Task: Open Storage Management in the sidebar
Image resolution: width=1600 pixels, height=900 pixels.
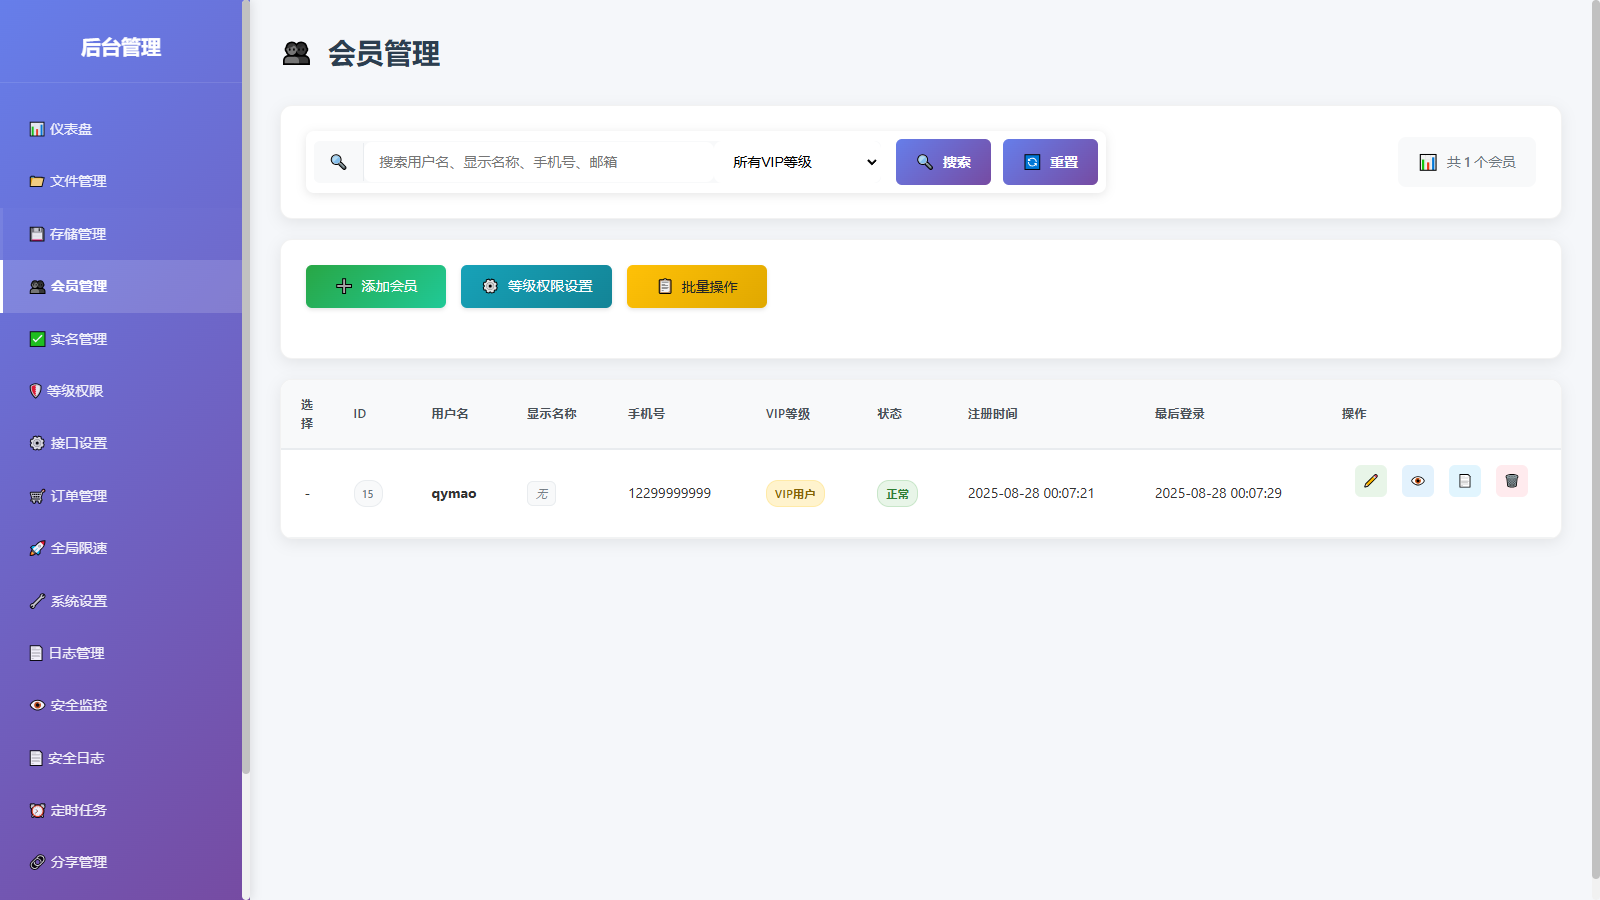Action: tap(77, 234)
